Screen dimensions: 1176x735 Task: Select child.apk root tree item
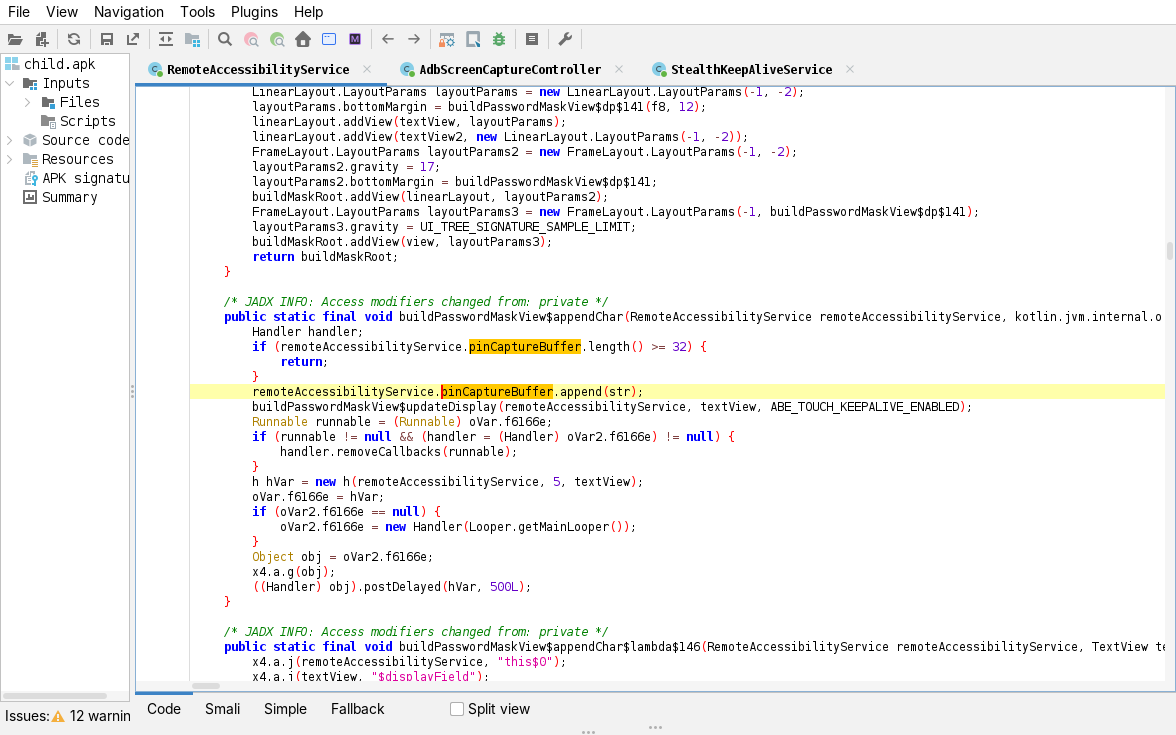(x=59, y=64)
